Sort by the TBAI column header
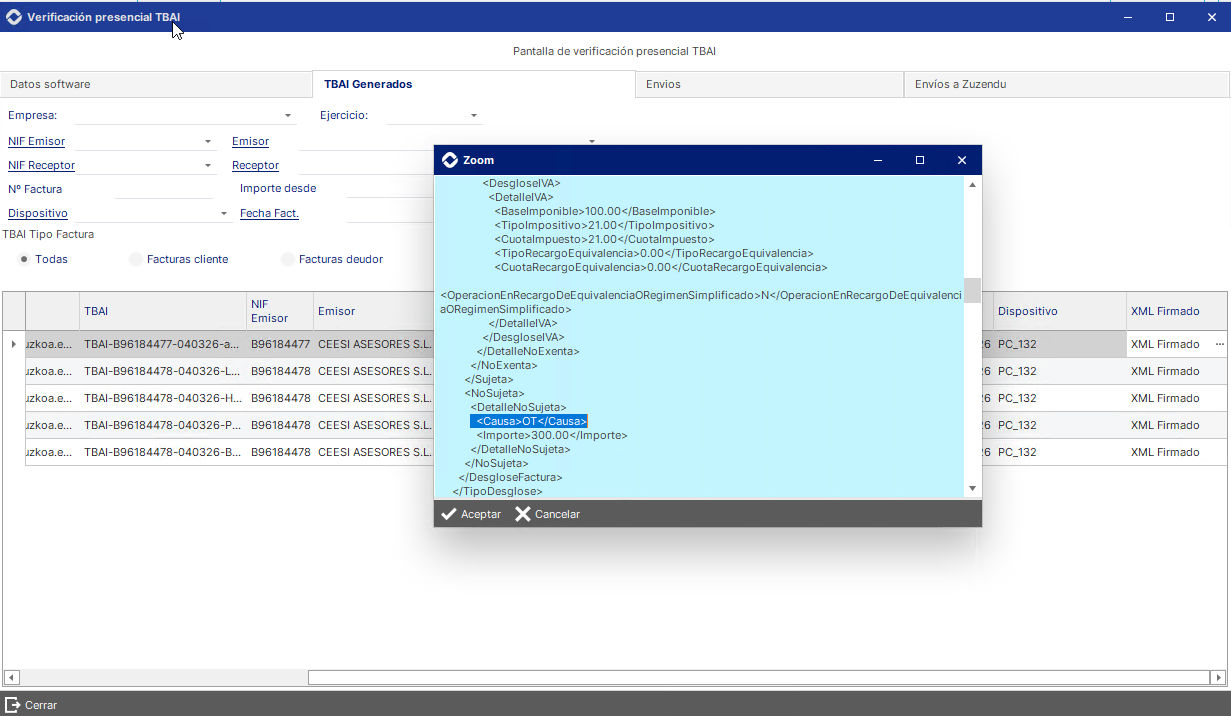 (x=163, y=311)
